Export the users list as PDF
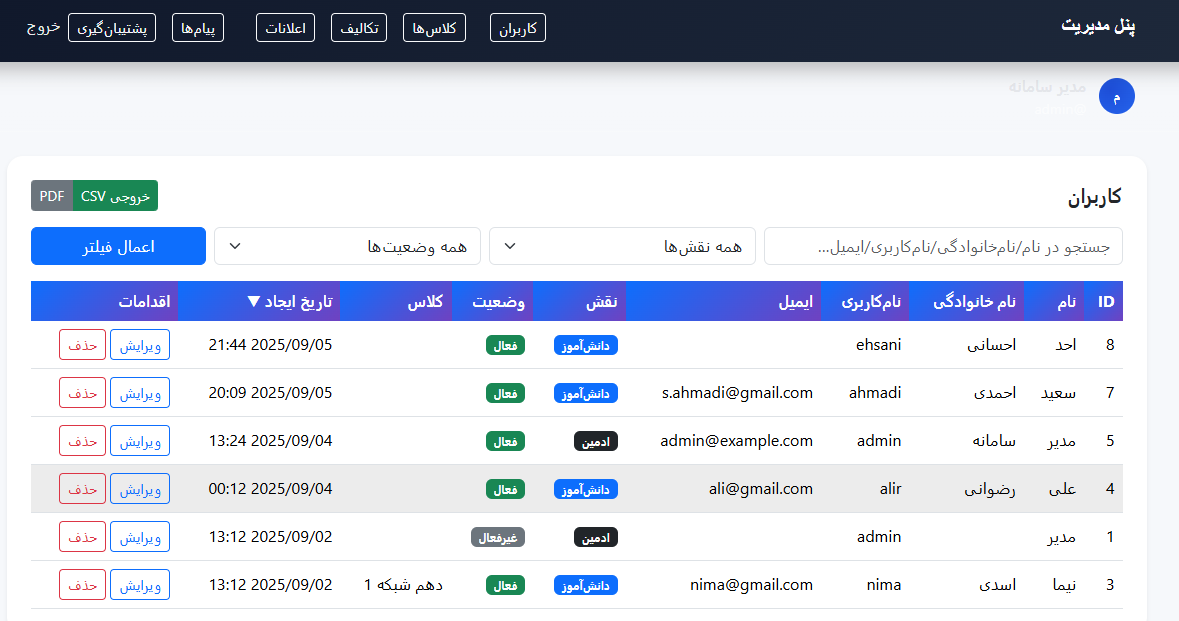The height and width of the screenshot is (621, 1179). coord(51,196)
